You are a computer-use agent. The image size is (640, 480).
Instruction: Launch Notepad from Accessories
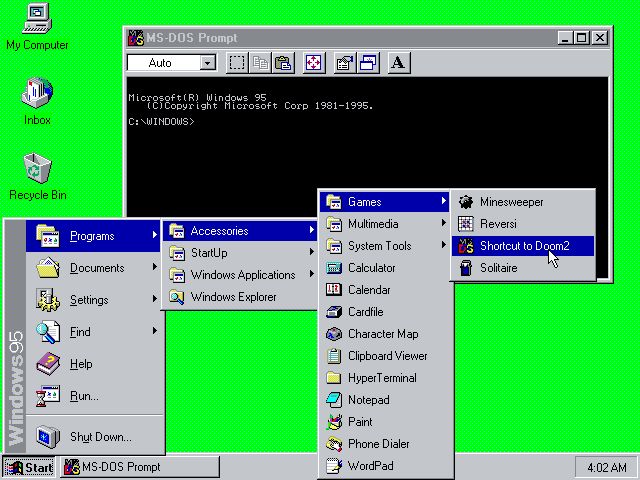point(384,400)
